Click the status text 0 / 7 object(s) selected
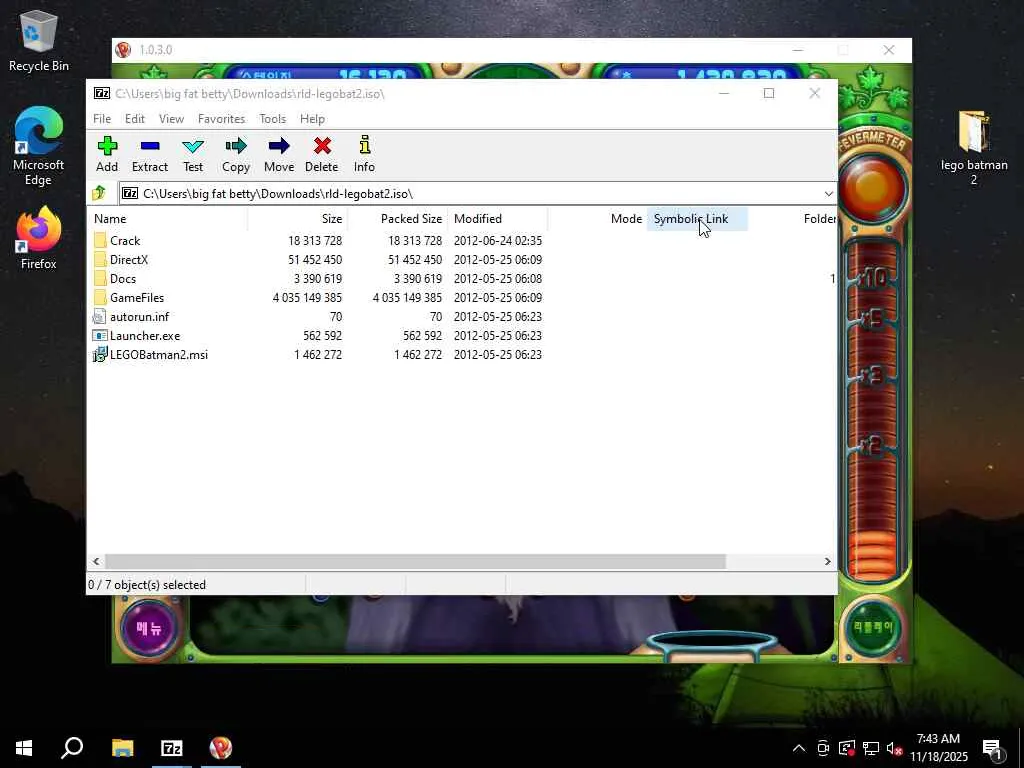The image size is (1024, 768). point(147,584)
